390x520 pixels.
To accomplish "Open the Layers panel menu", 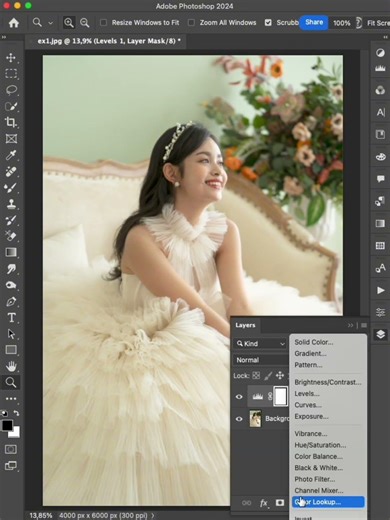I will pyautogui.click(x=364, y=325).
